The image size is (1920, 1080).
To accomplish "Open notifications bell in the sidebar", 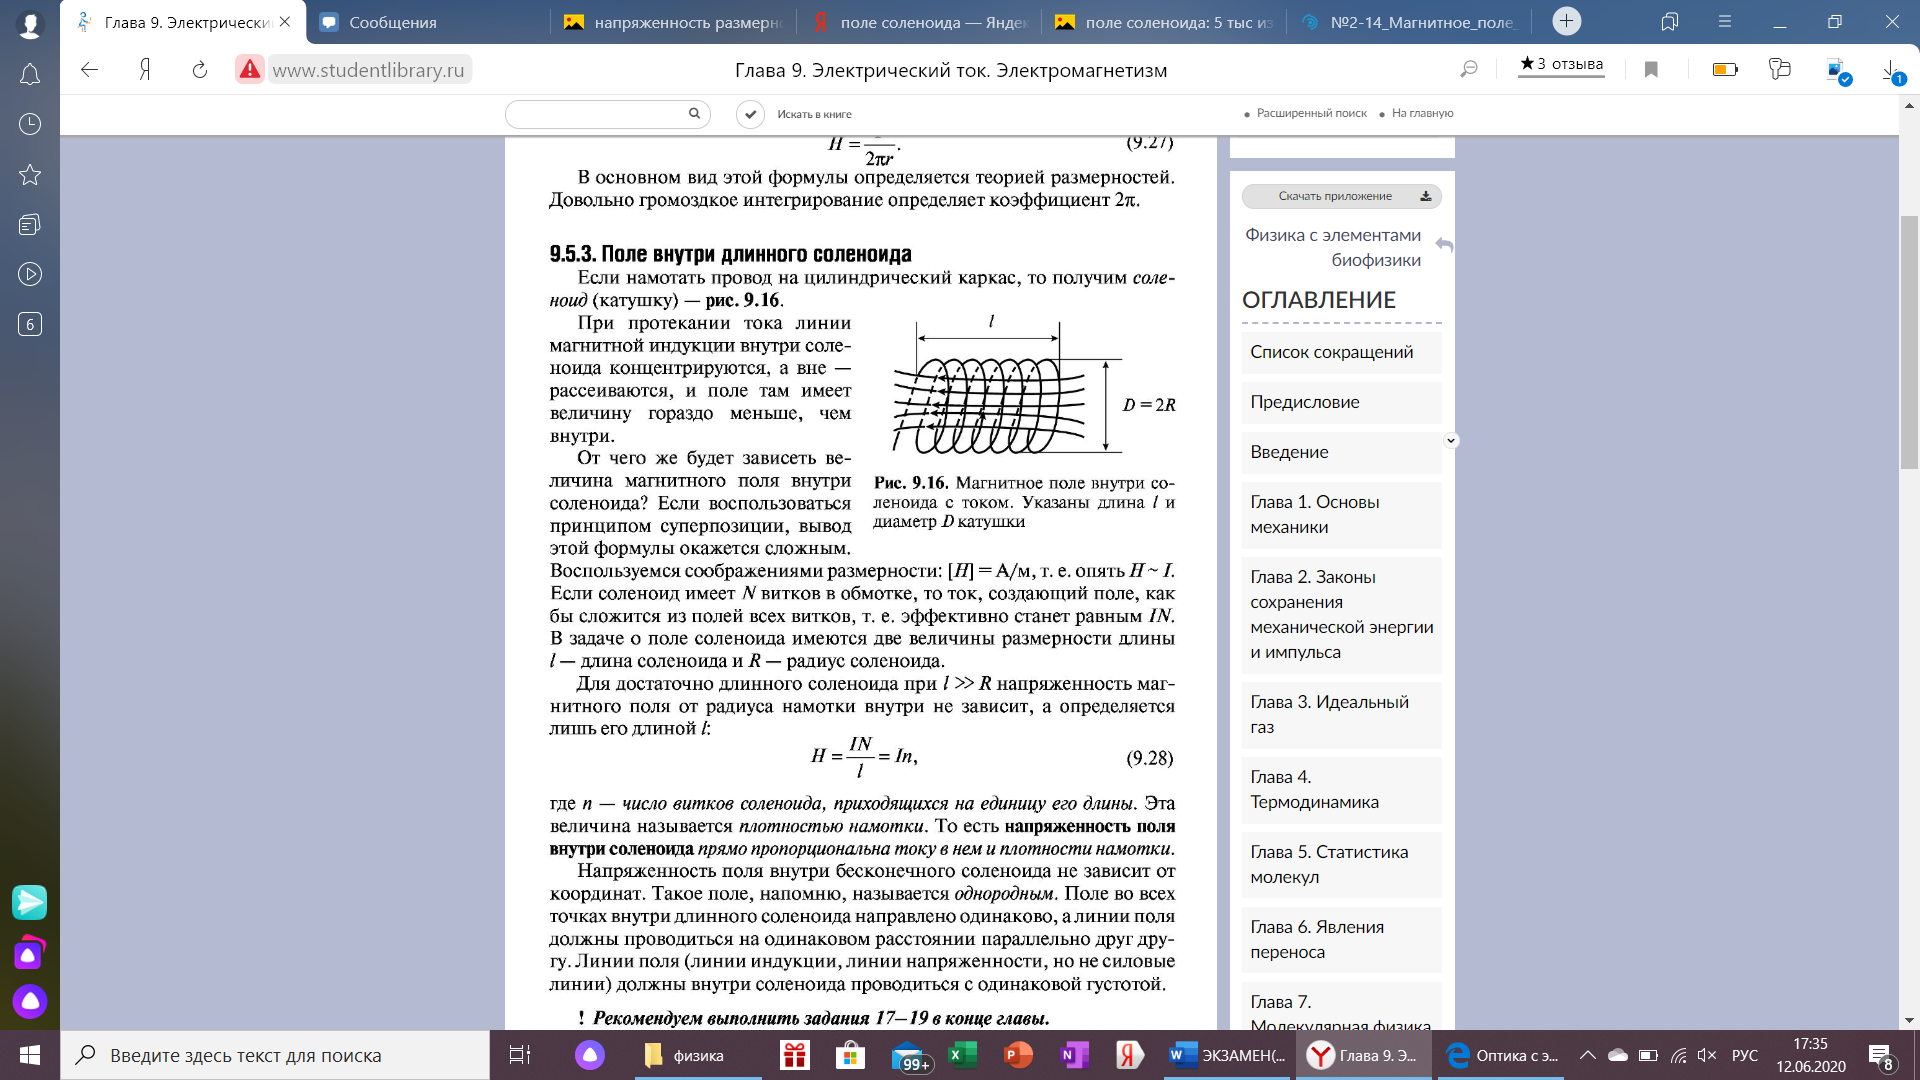I will tap(30, 74).
